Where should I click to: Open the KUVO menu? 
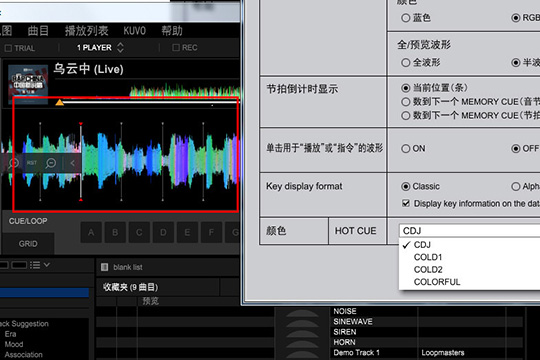click(x=135, y=31)
